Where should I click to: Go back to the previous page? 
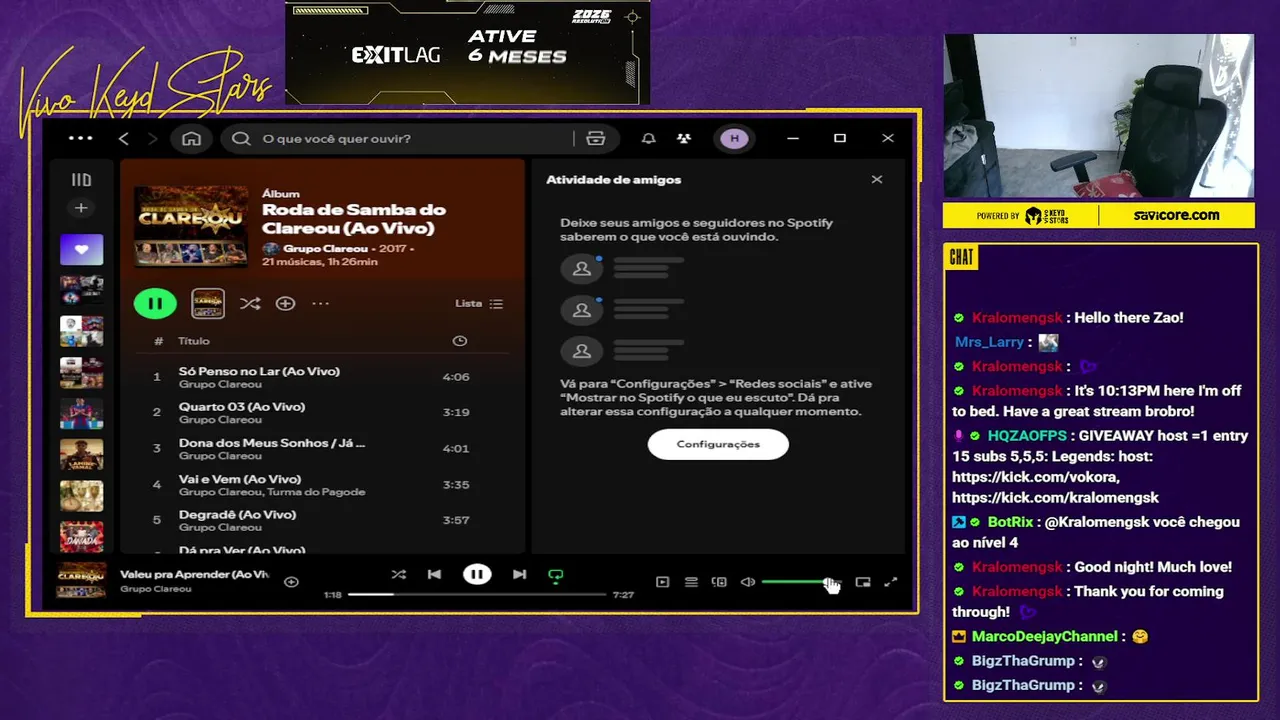coord(124,139)
